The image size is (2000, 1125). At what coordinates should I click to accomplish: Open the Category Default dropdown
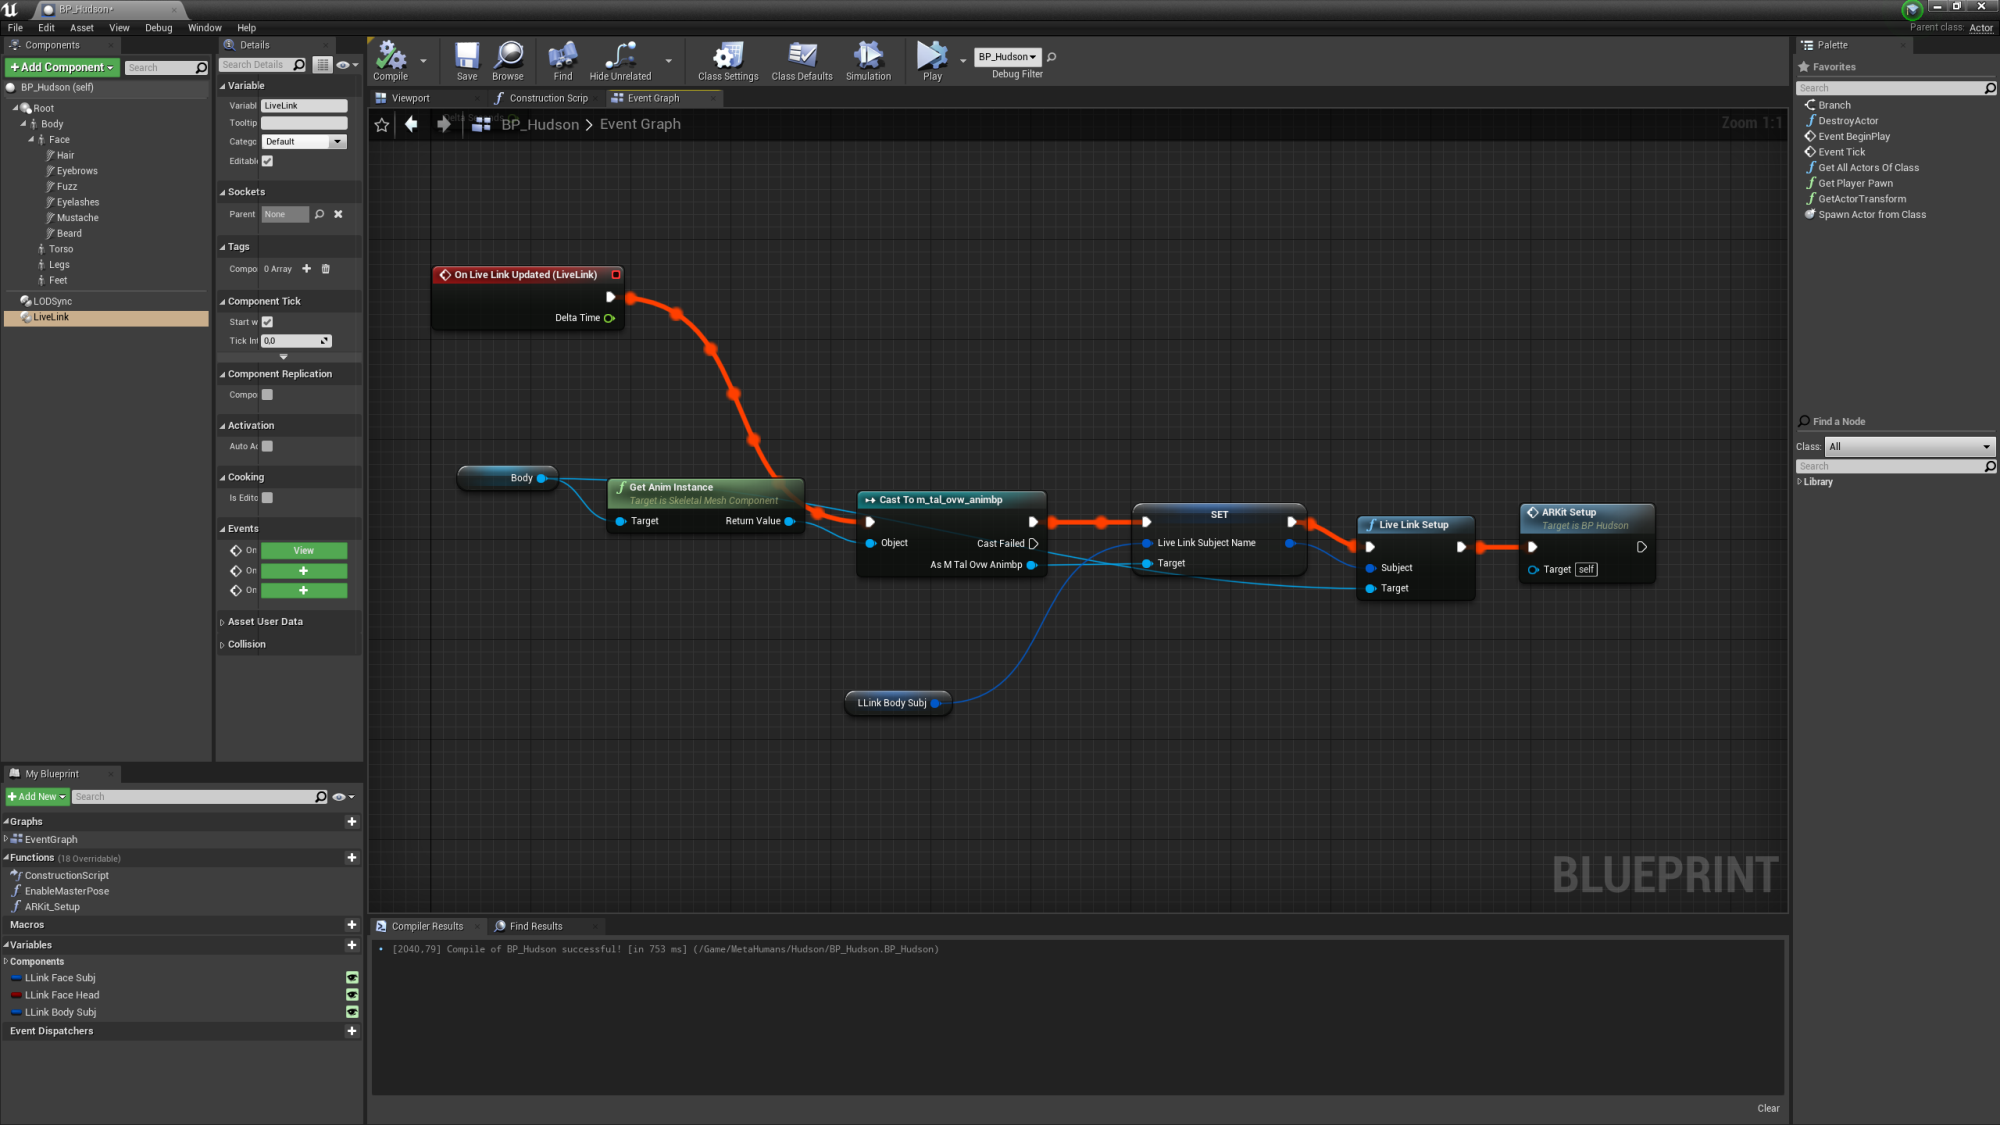tap(304, 142)
